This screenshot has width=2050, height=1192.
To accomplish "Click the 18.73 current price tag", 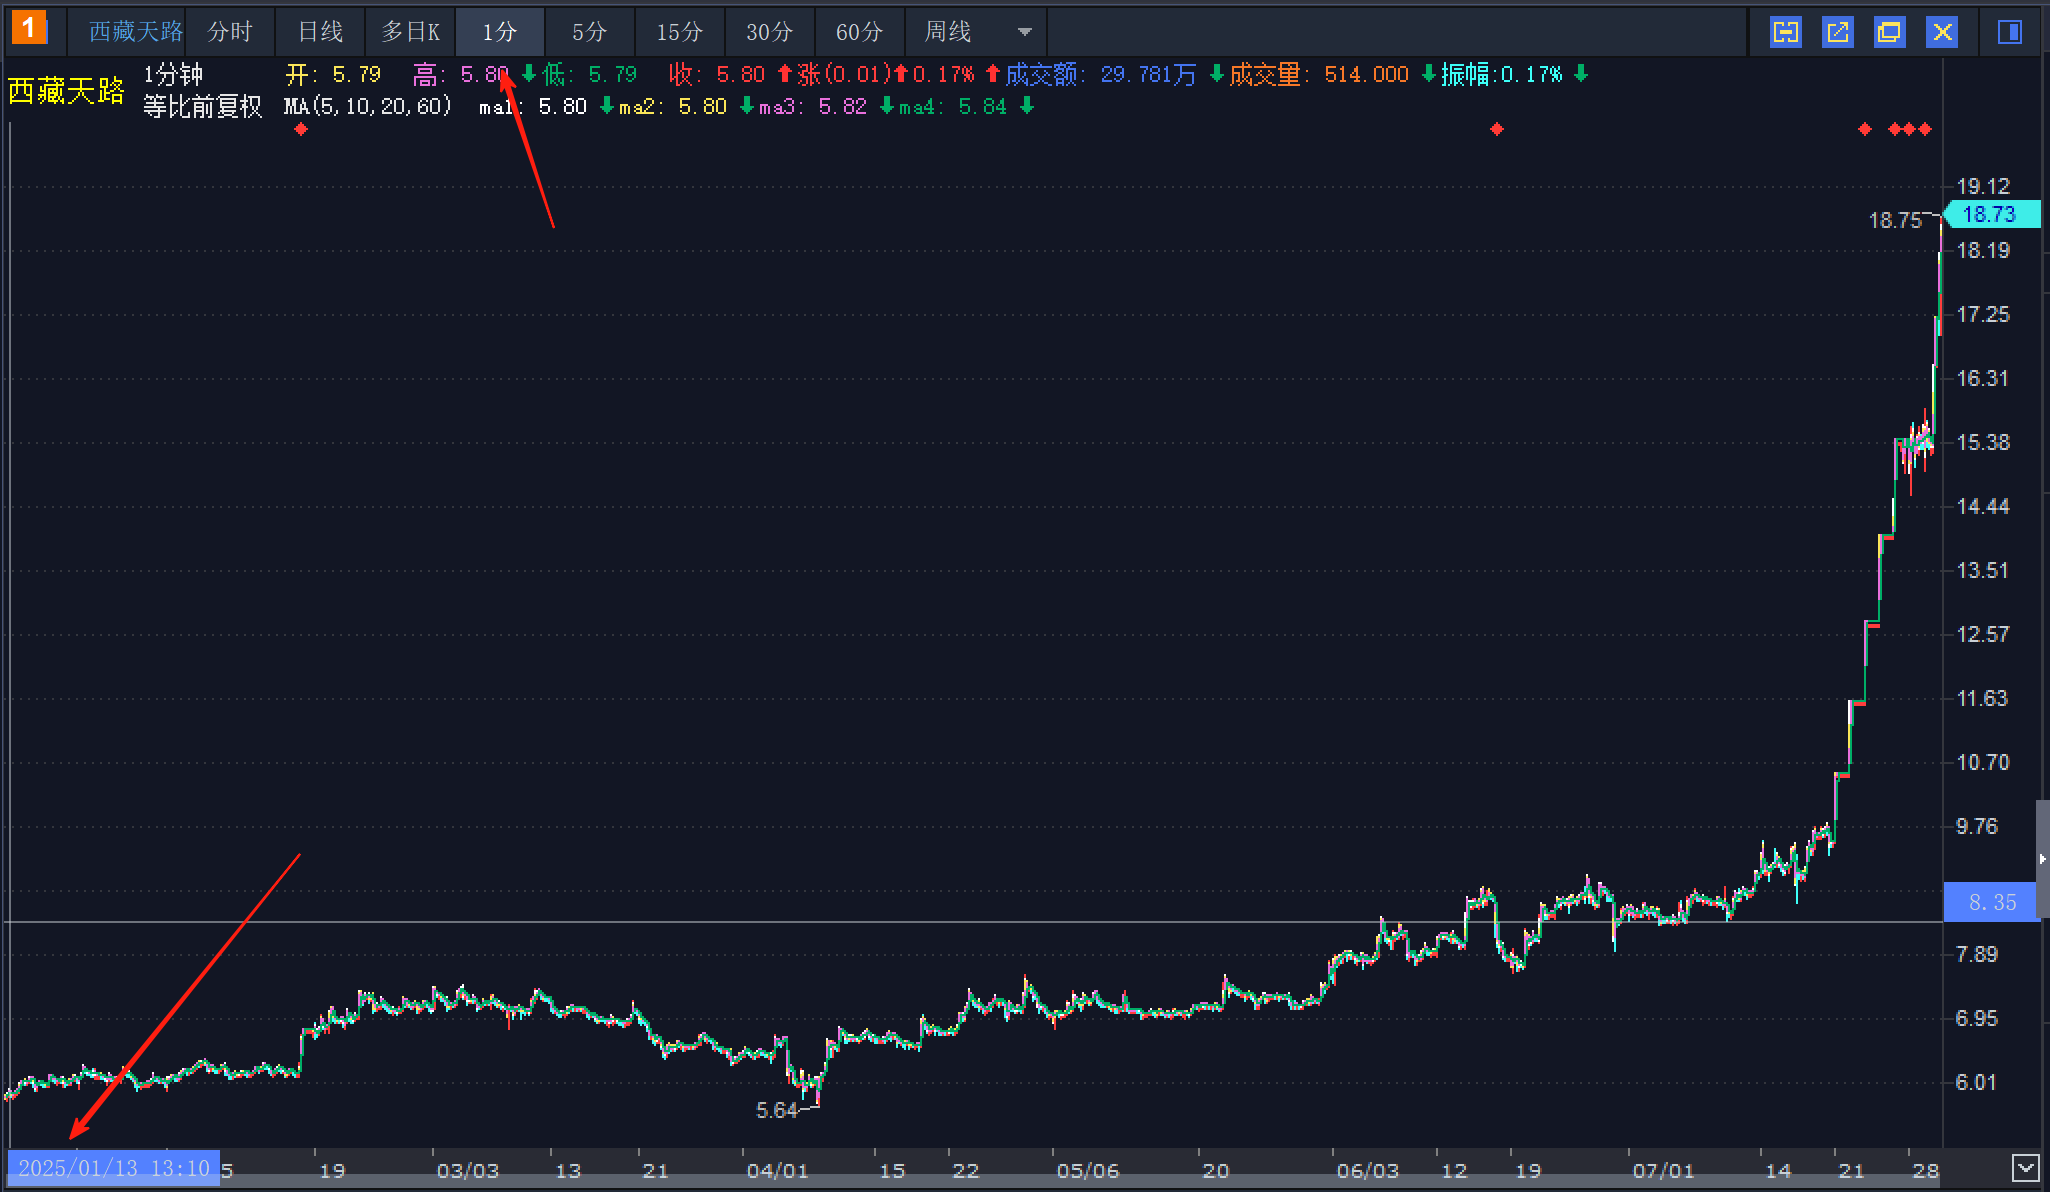I will (1990, 214).
